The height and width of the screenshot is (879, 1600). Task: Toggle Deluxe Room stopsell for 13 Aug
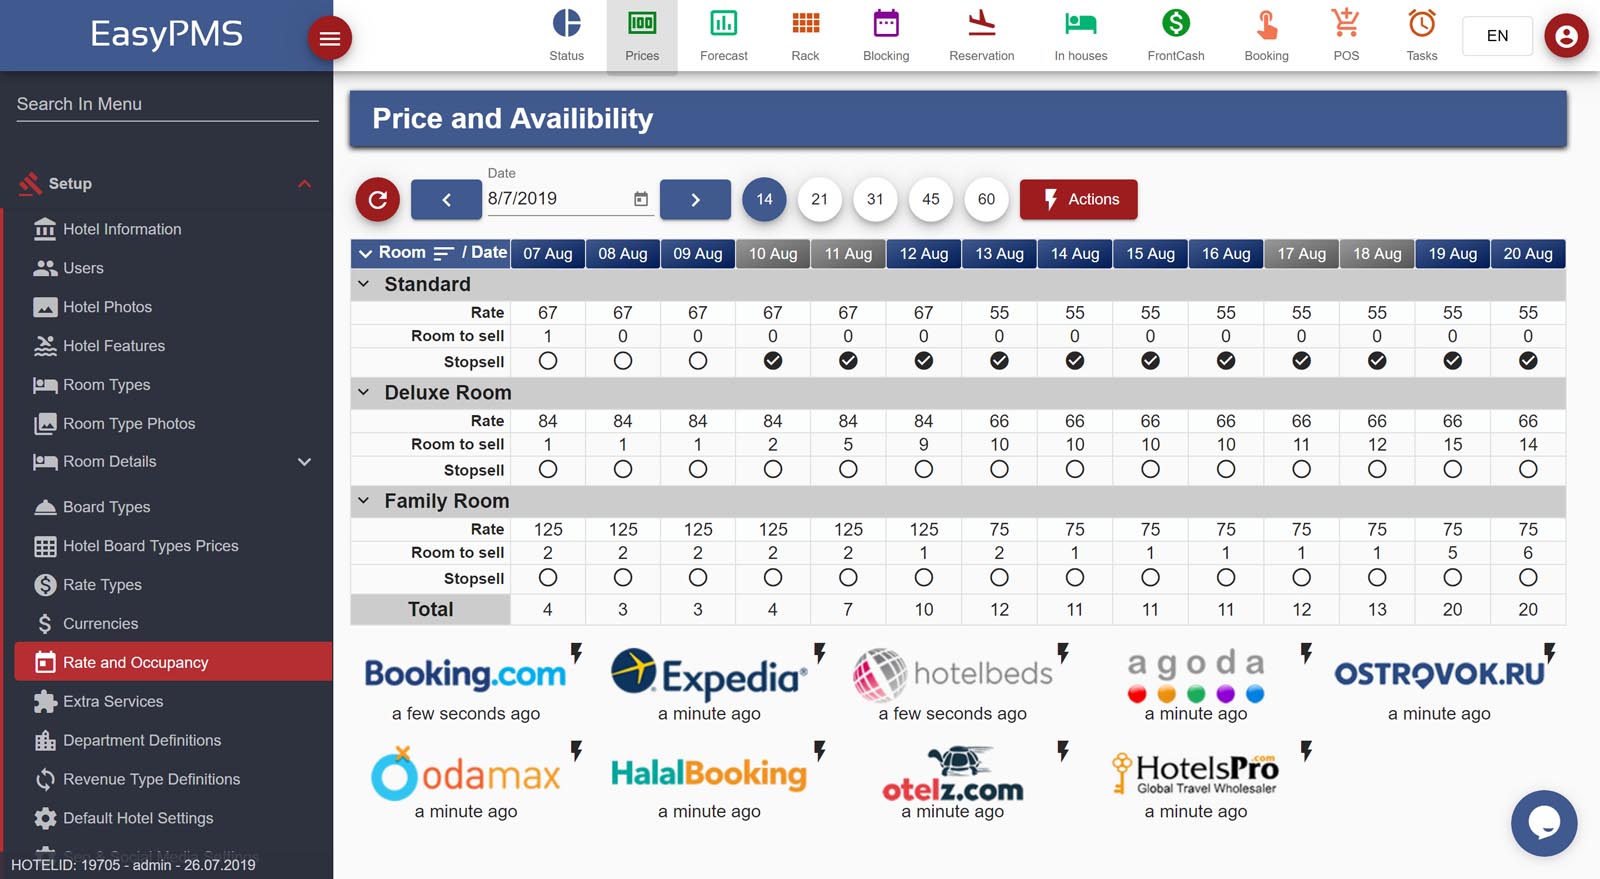(x=999, y=469)
